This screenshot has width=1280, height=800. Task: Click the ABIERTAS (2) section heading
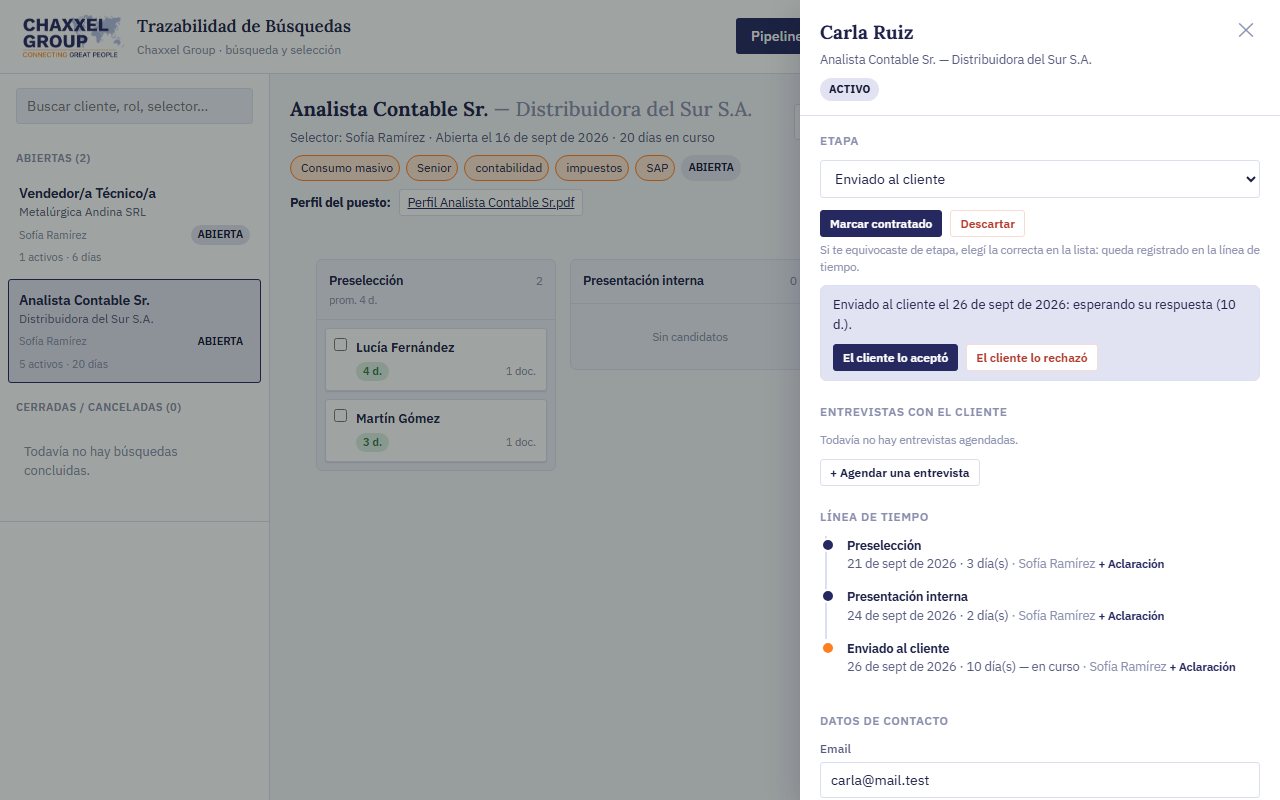click(54, 158)
